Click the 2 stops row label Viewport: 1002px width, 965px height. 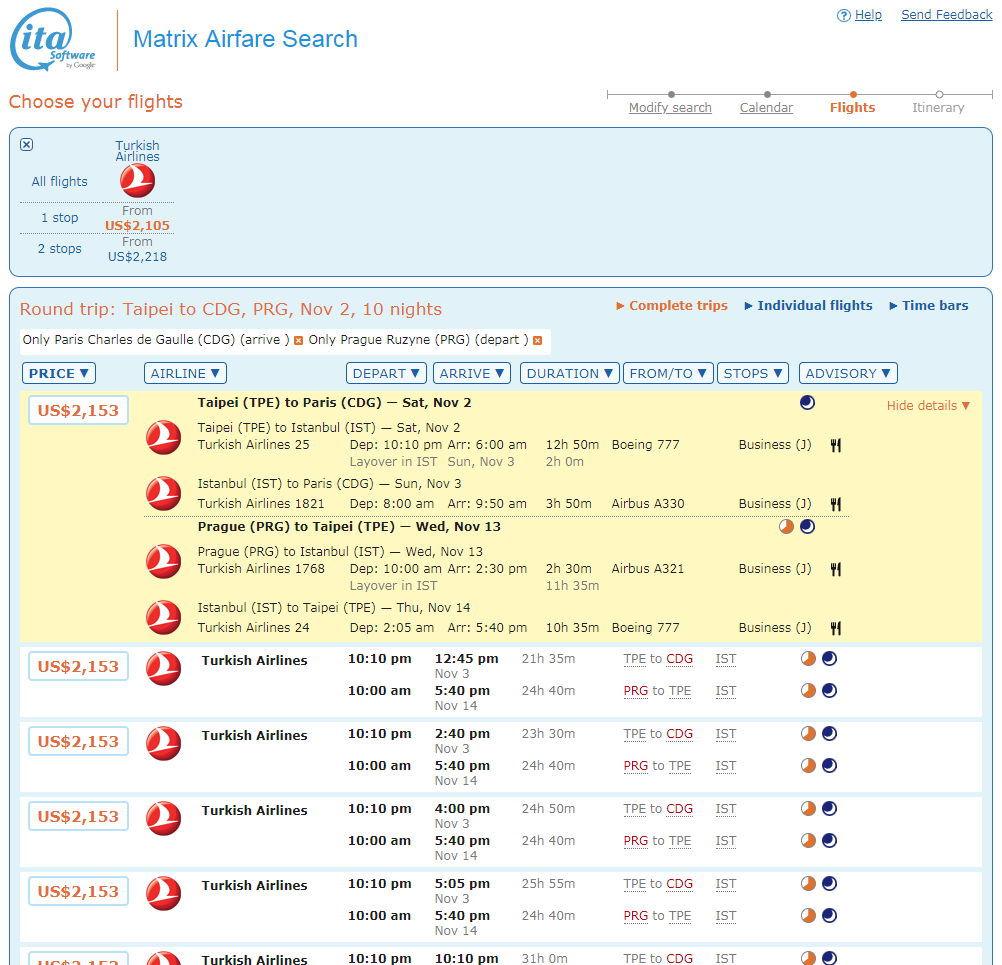59,249
